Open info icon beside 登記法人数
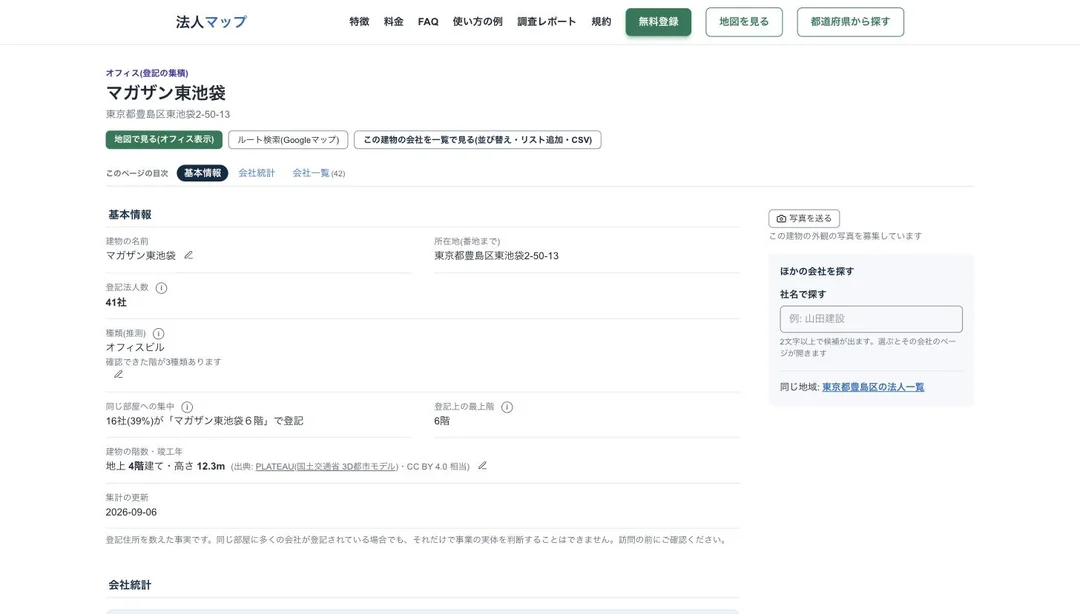1080x614 pixels. [161, 288]
